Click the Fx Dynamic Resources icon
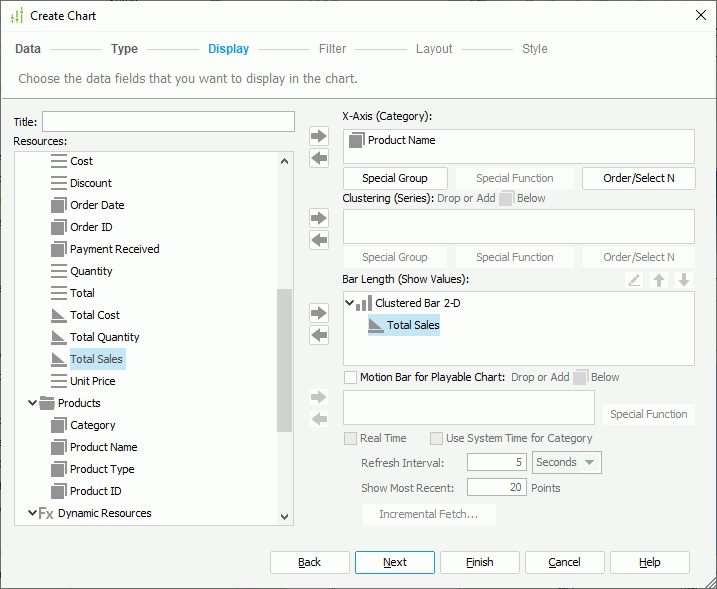 (x=46, y=513)
